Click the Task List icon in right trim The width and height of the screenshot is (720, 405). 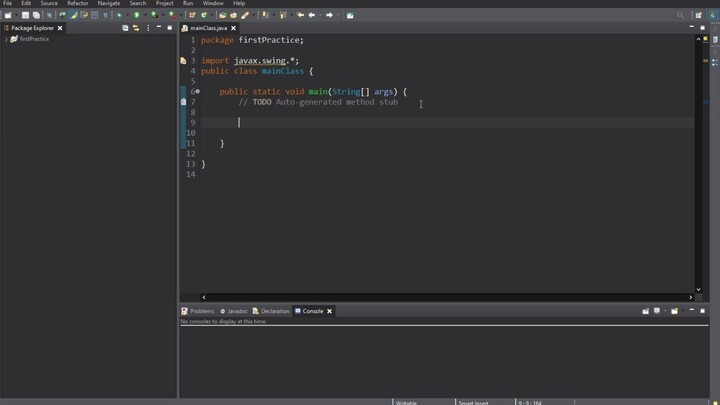(x=715, y=39)
